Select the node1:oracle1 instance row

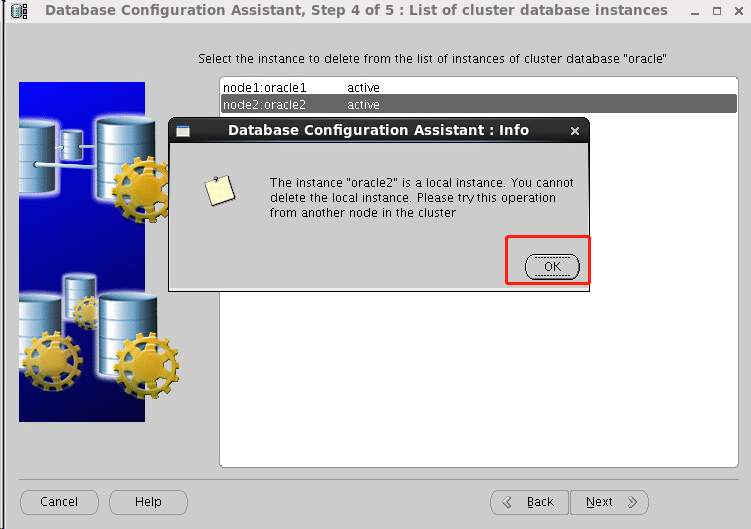point(478,88)
